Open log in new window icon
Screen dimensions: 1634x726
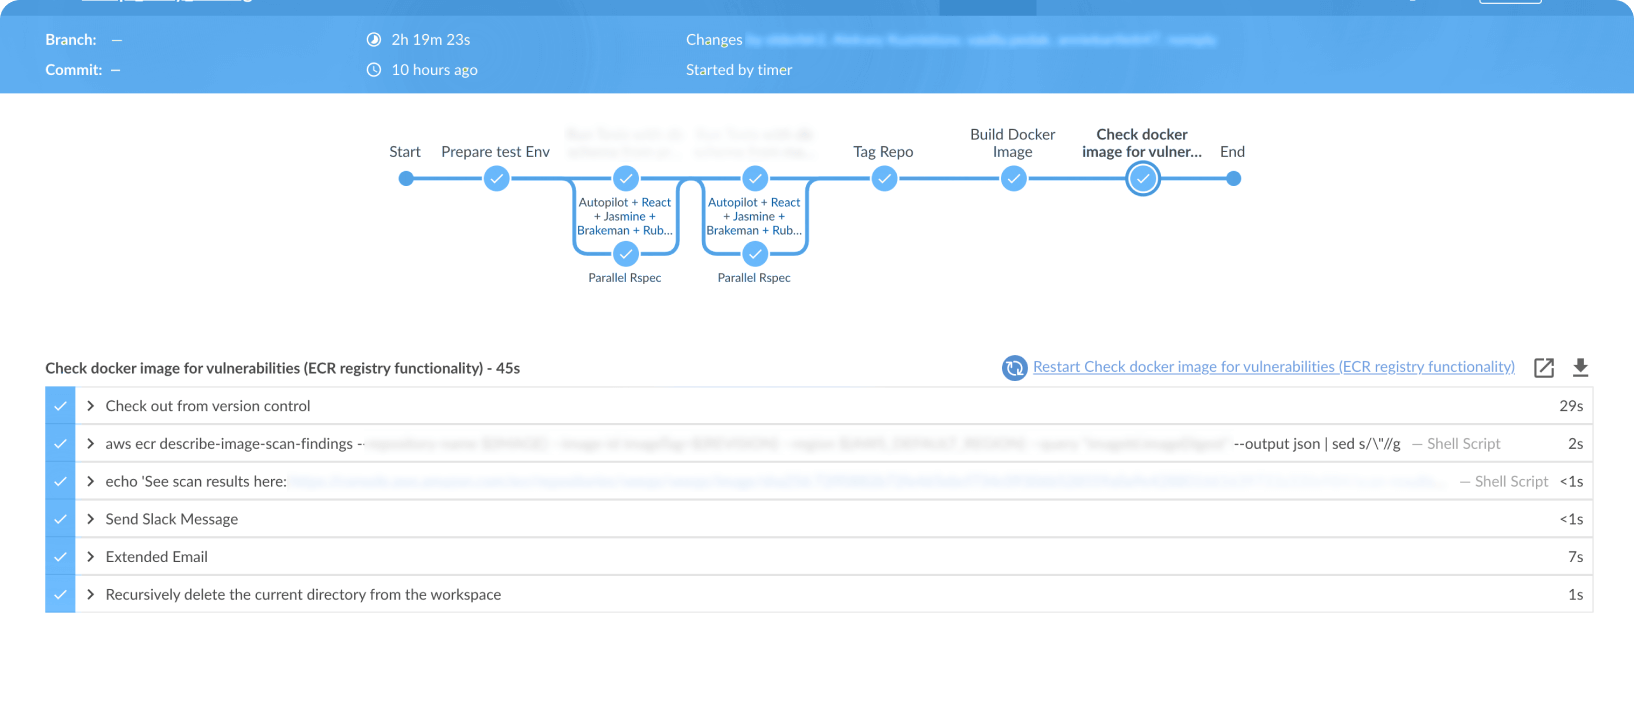pos(1544,368)
